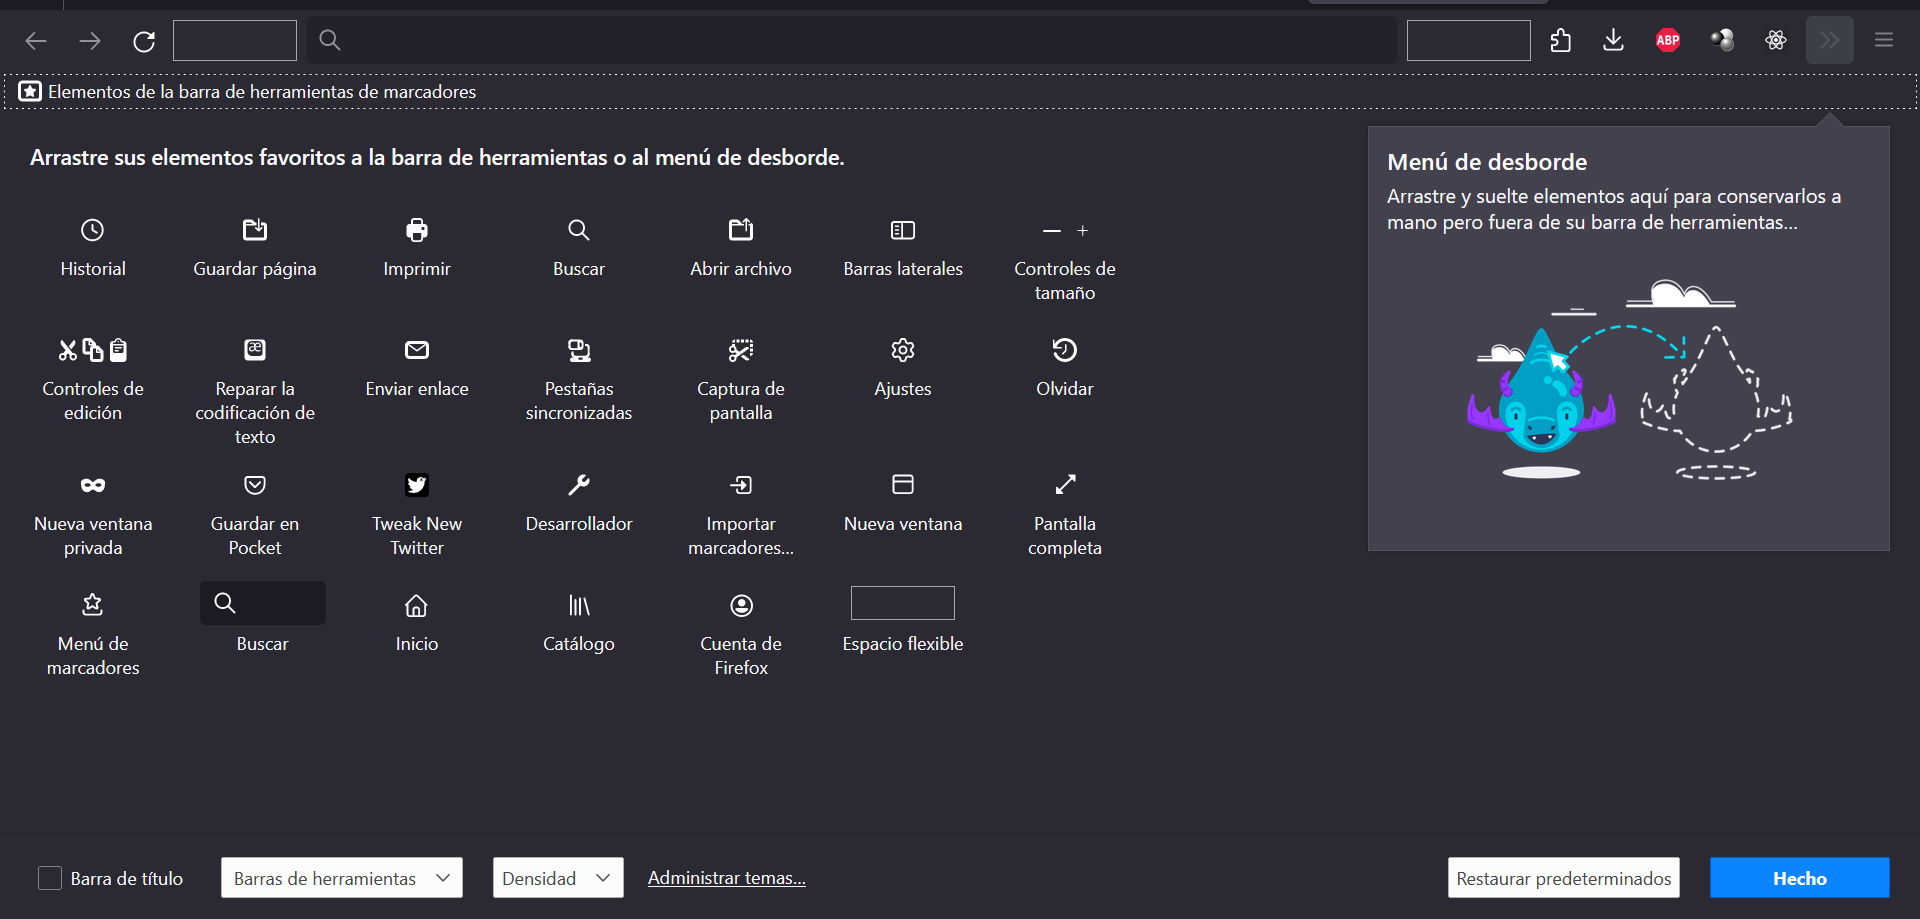Open the Barras de herramientas dropdown
The image size is (1920, 919).
click(342, 878)
